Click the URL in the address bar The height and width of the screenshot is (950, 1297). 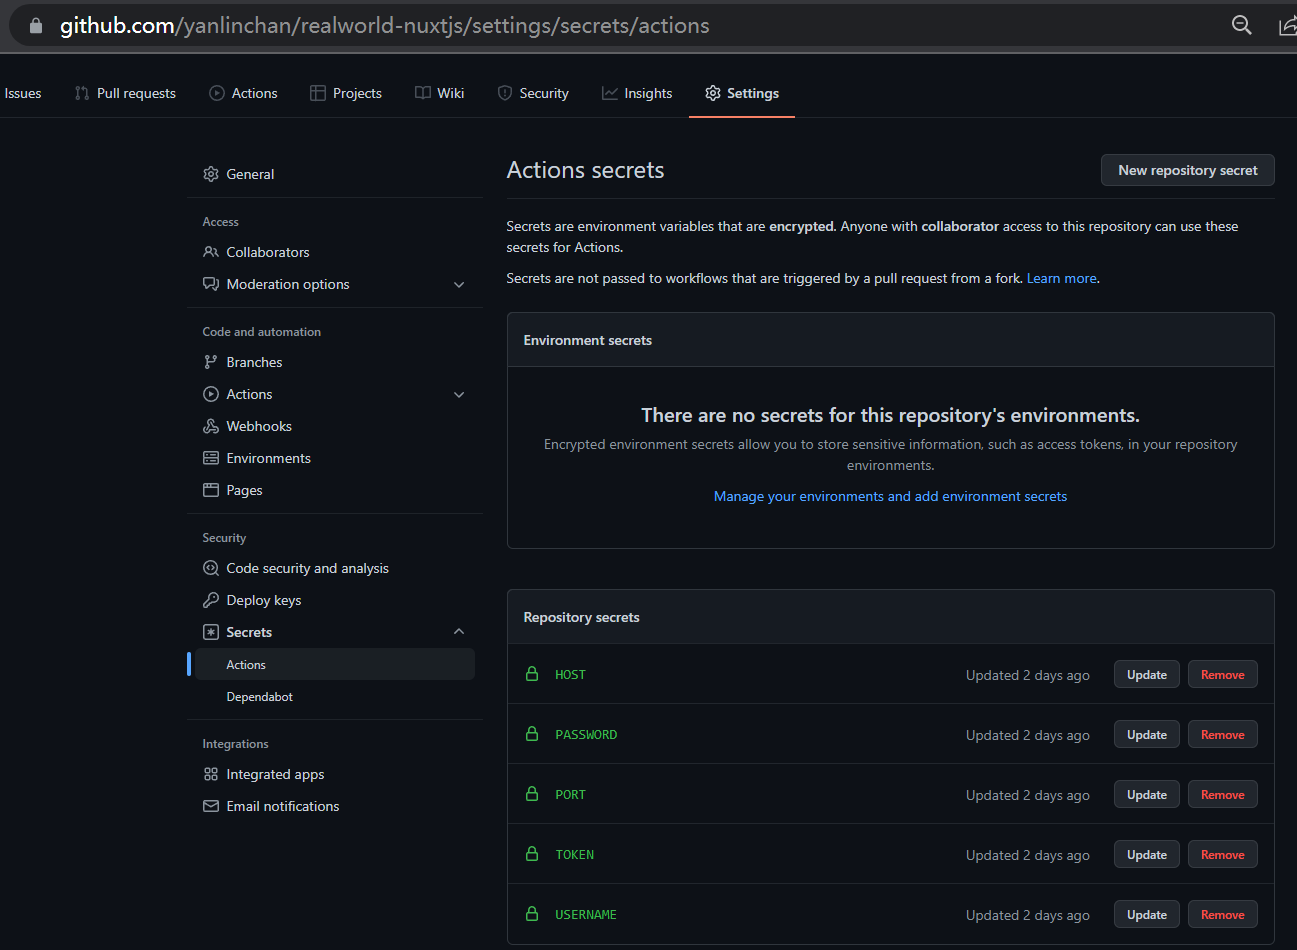coord(385,26)
